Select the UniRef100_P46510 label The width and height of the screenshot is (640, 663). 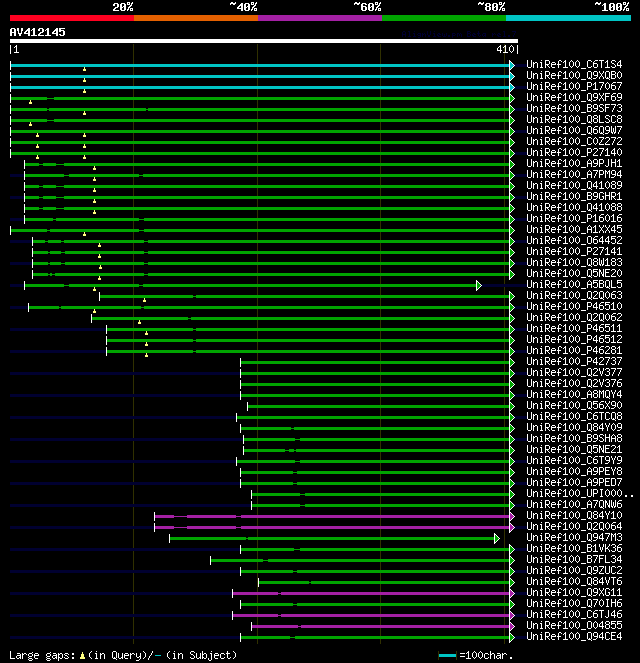tap(574, 306)
